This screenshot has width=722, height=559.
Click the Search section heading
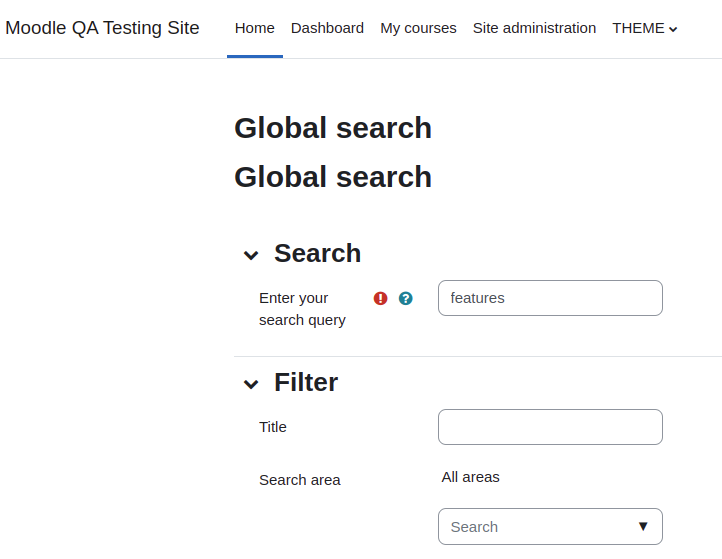[317, 253]
